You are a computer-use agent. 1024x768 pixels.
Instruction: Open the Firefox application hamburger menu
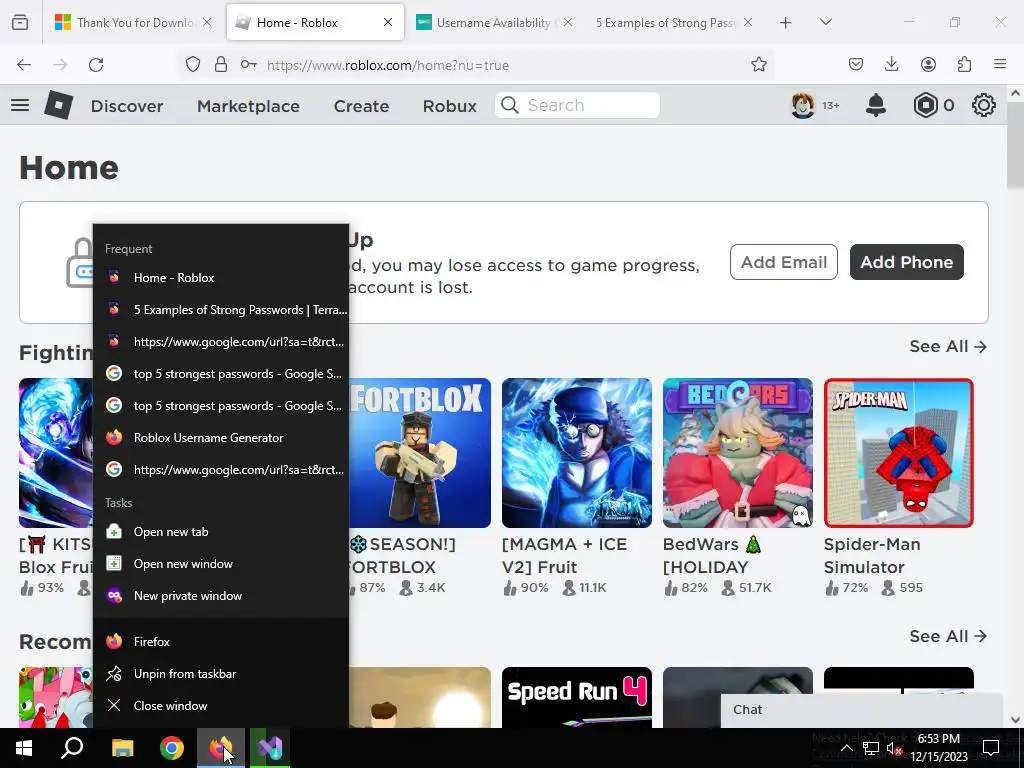click(x=1000, y=64)
